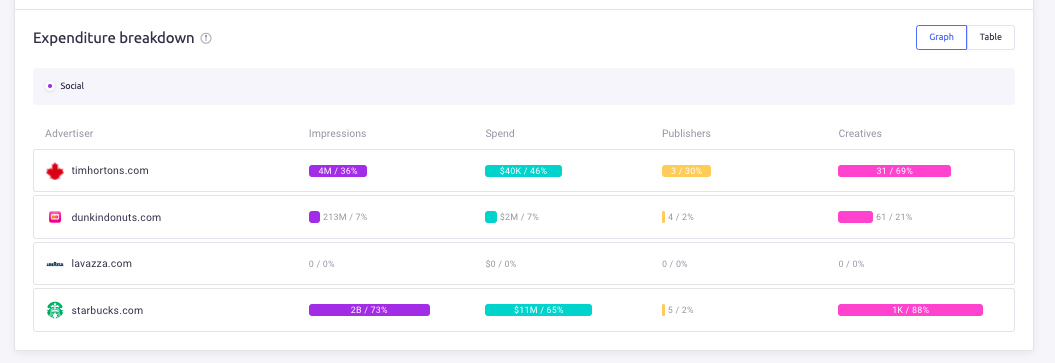The height and width of the screenshot is (363, 1055).
Task: Click the Expenditure breakdown heading
Action: (x=114, y=38)
